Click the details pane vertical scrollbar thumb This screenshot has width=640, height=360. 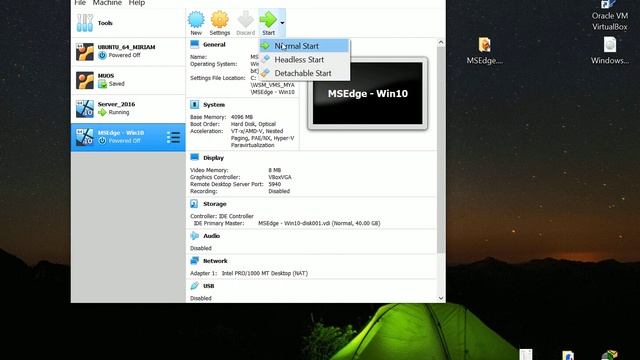(441, 149)
